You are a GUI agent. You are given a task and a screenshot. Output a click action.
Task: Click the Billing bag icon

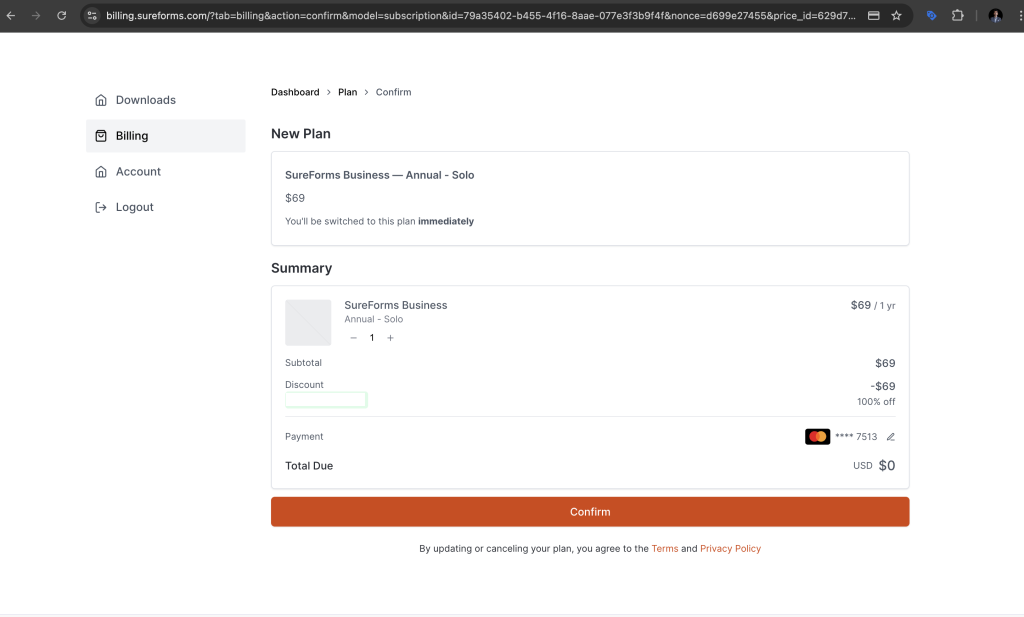coord(101,135)
